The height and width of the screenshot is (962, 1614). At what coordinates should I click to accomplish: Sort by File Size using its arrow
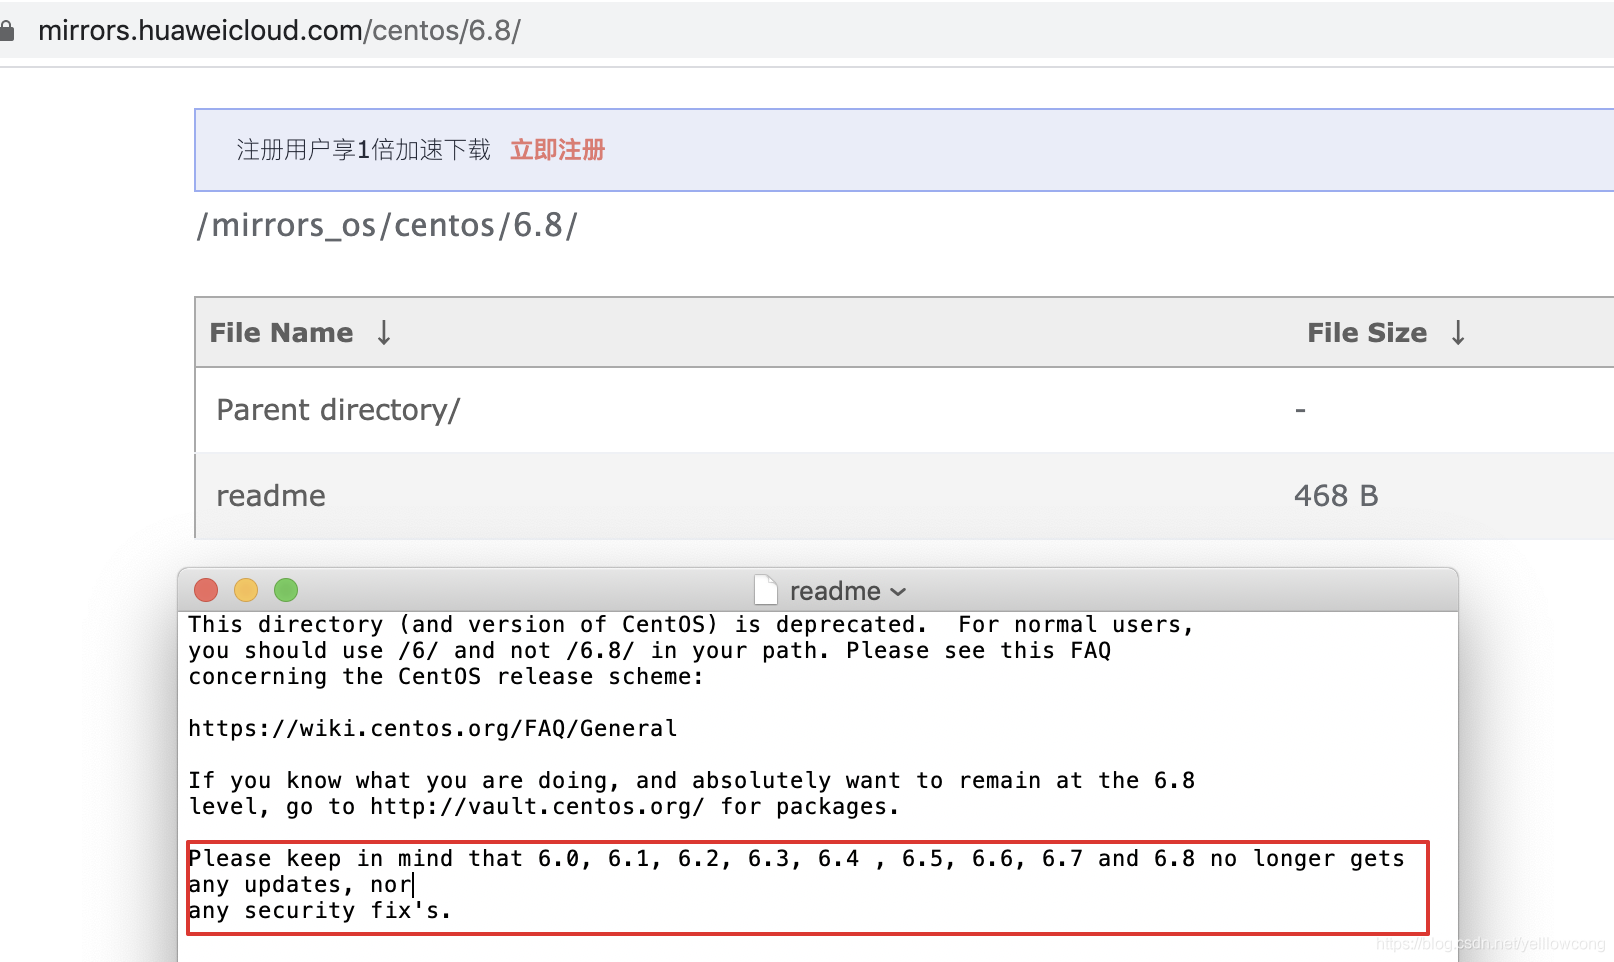click(1458, 332)
